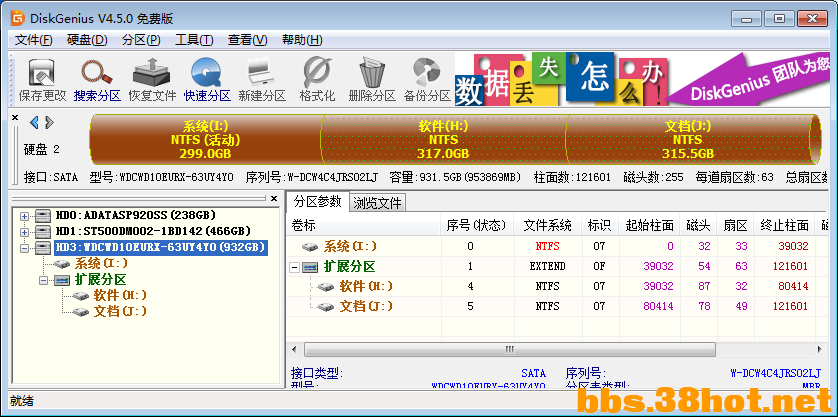Select 系统(I:) label in left tree

coord(102,264)
